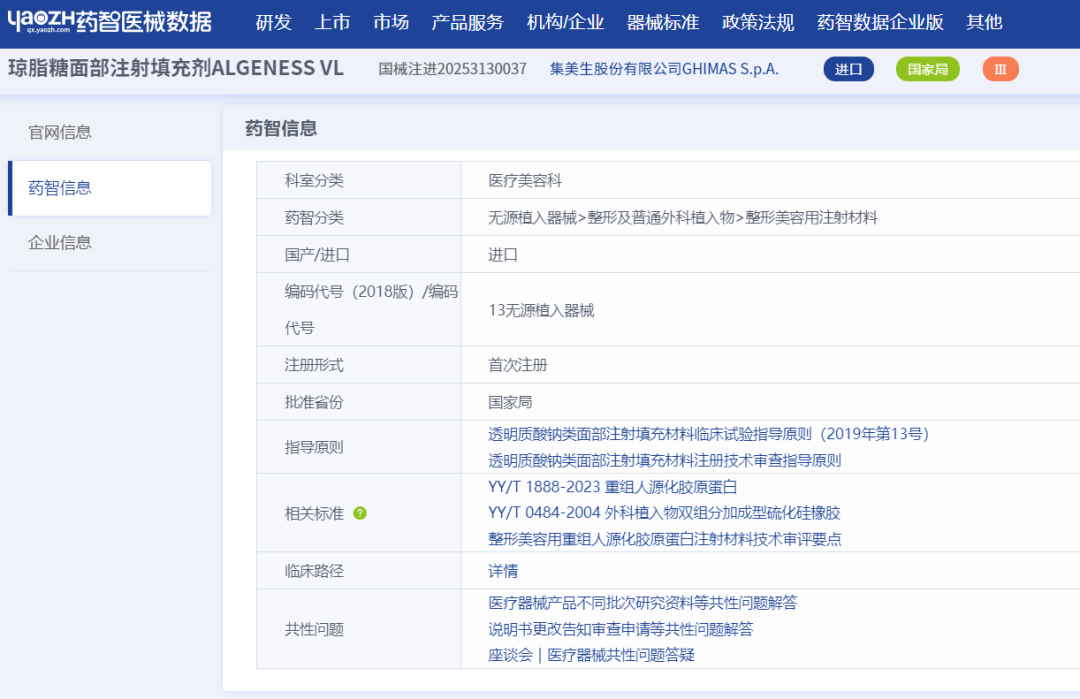The image size is (1080, 699).
Task: Click the 药智分类 classification path value
Action: point(683,218)
